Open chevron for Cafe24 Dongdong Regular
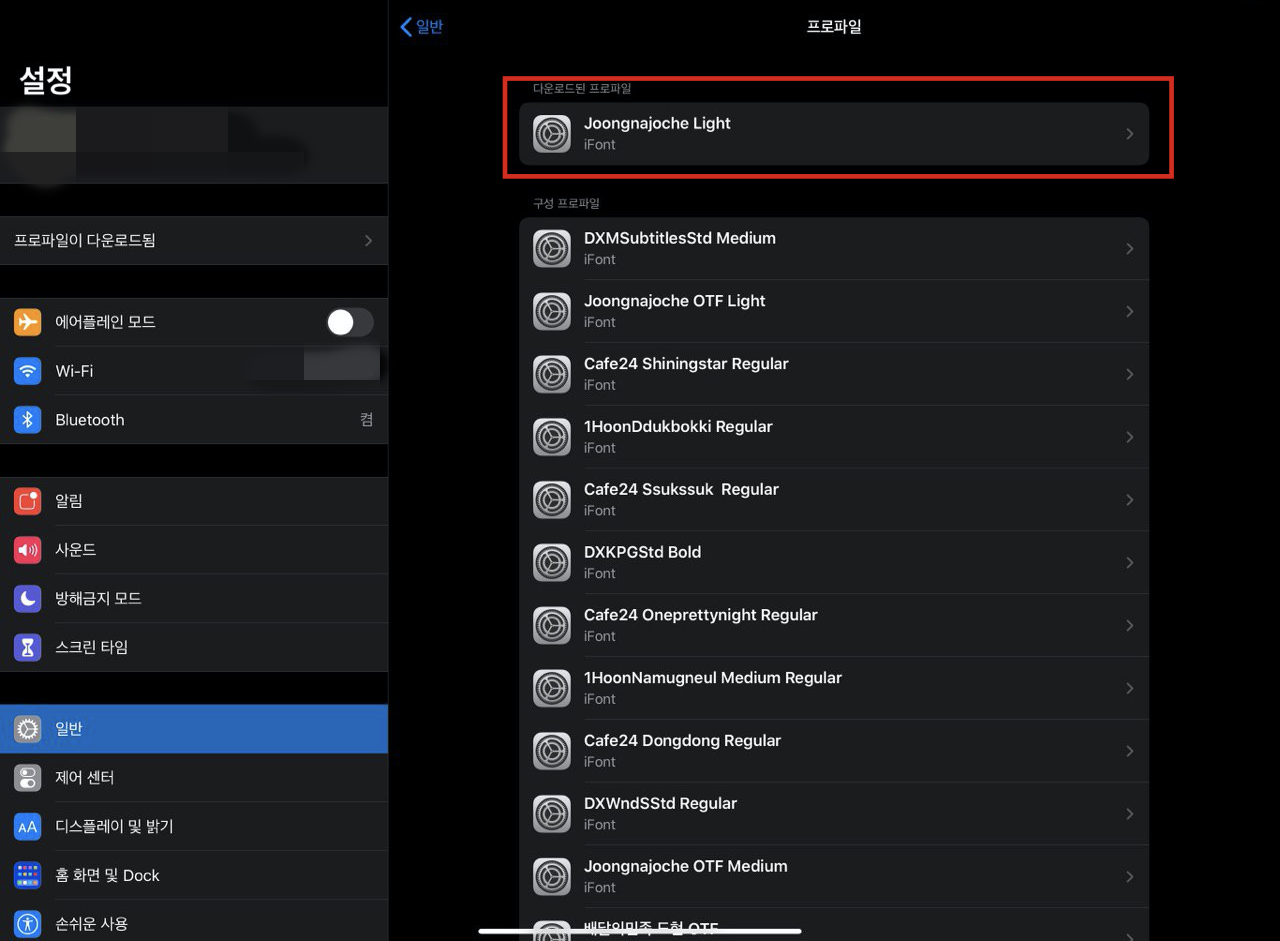The width and height of the screenshot is (1280, 941). [x=1130, y=751]
